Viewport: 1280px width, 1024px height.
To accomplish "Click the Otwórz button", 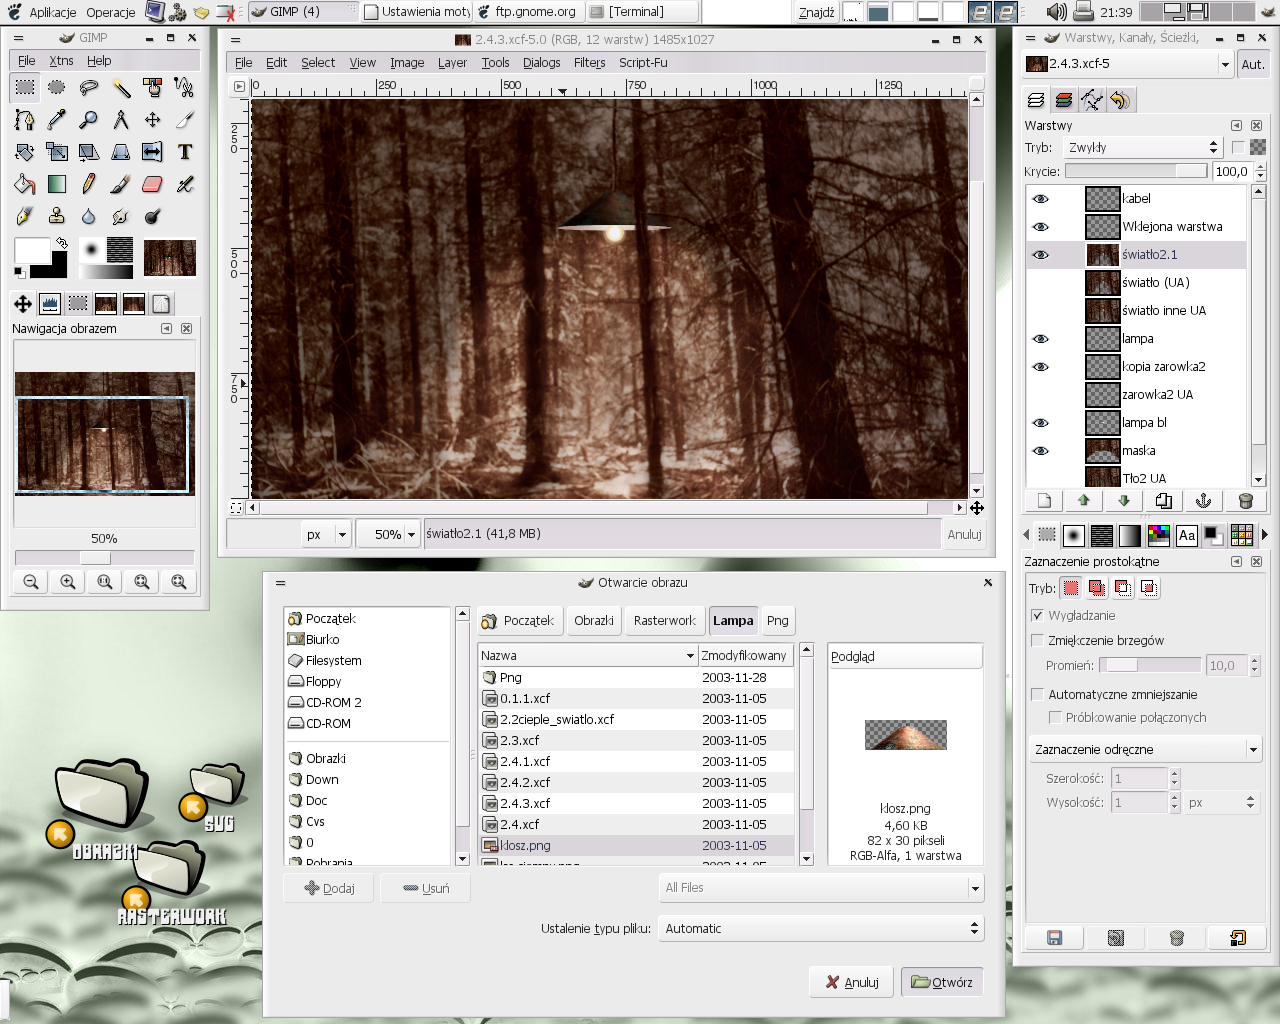I will [x=942, y=982].
